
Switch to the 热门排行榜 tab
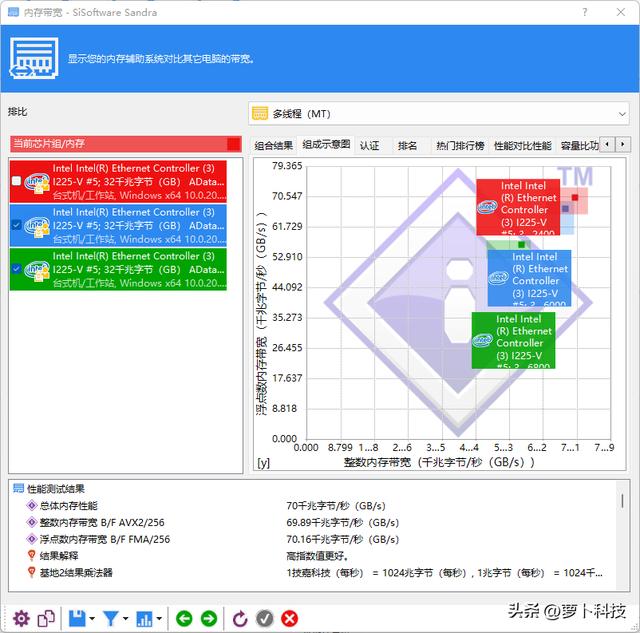[460, 145]
